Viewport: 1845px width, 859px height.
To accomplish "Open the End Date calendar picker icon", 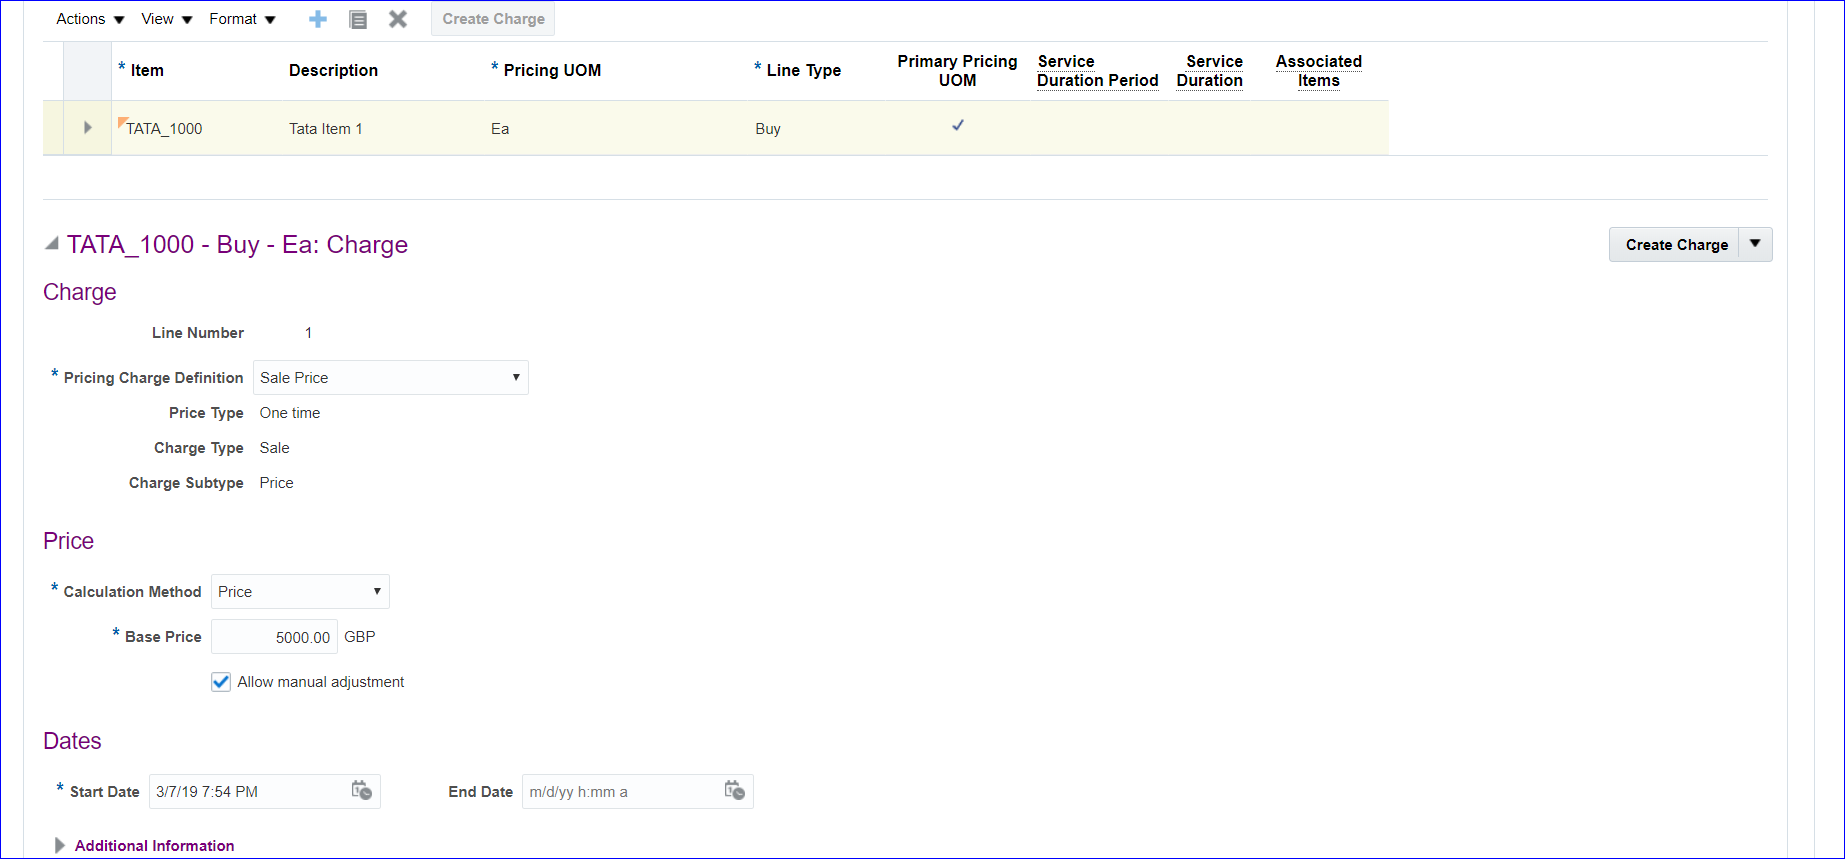I will [x=735, y=791].
